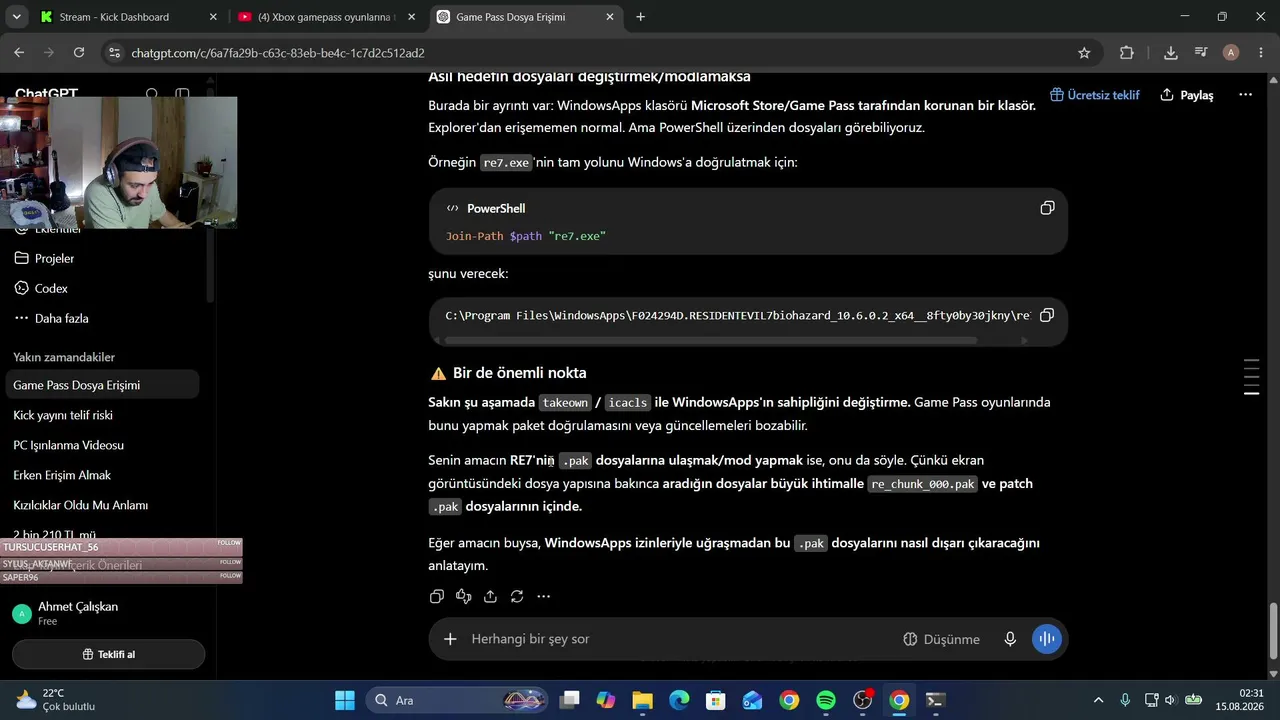Image resolution: width=1280 pixels, height=720 pixels.
Task: Show hidden system tray icons
Action: click(x=1099, y=700)
